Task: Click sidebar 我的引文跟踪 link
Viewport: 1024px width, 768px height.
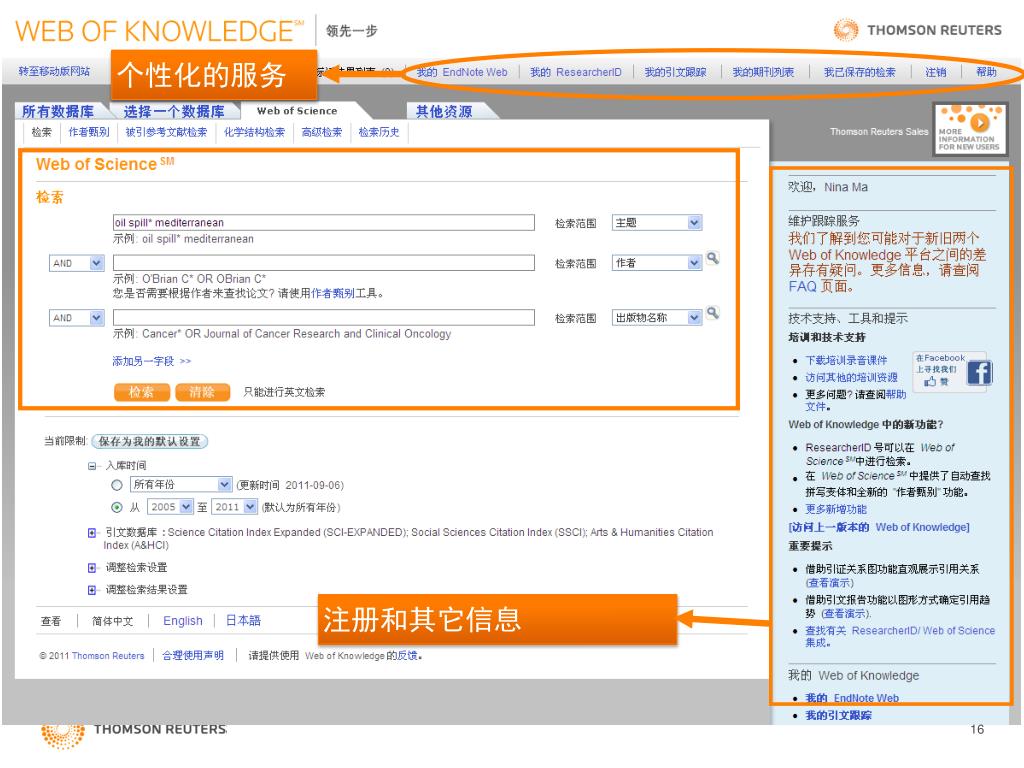Action: pos(839,715)
